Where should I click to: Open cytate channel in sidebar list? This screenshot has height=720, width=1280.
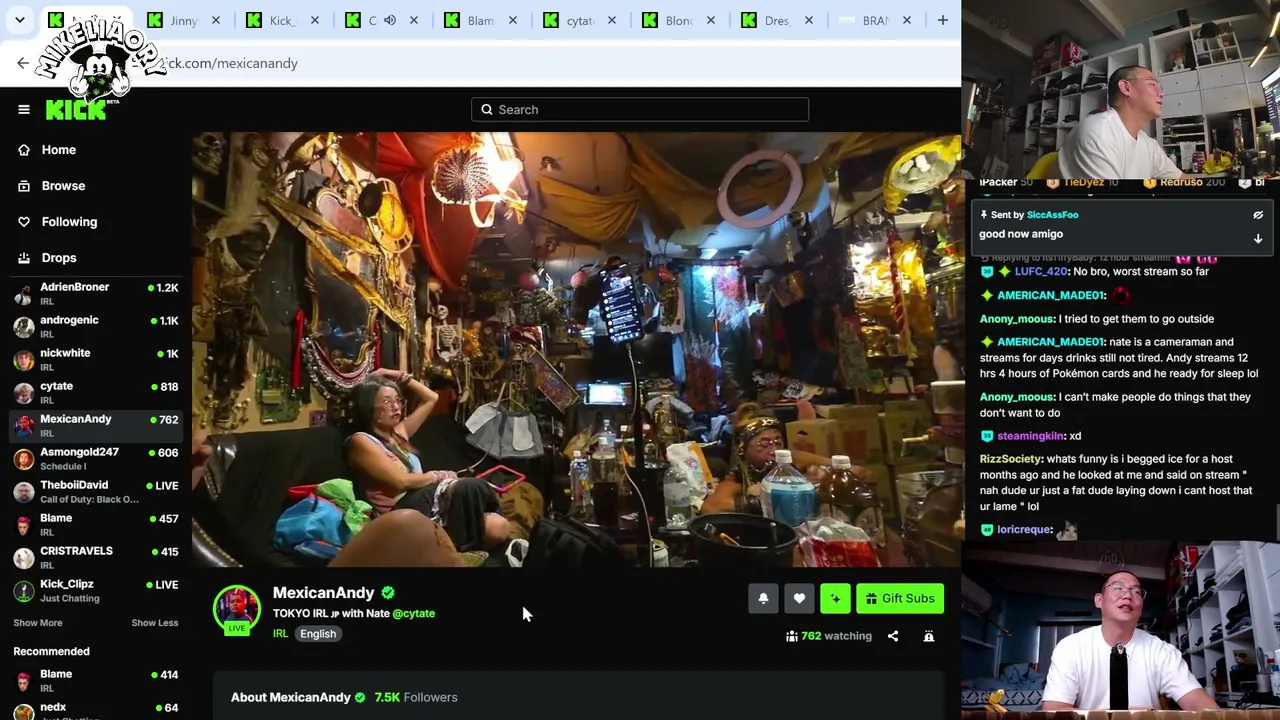click(96, 393)
